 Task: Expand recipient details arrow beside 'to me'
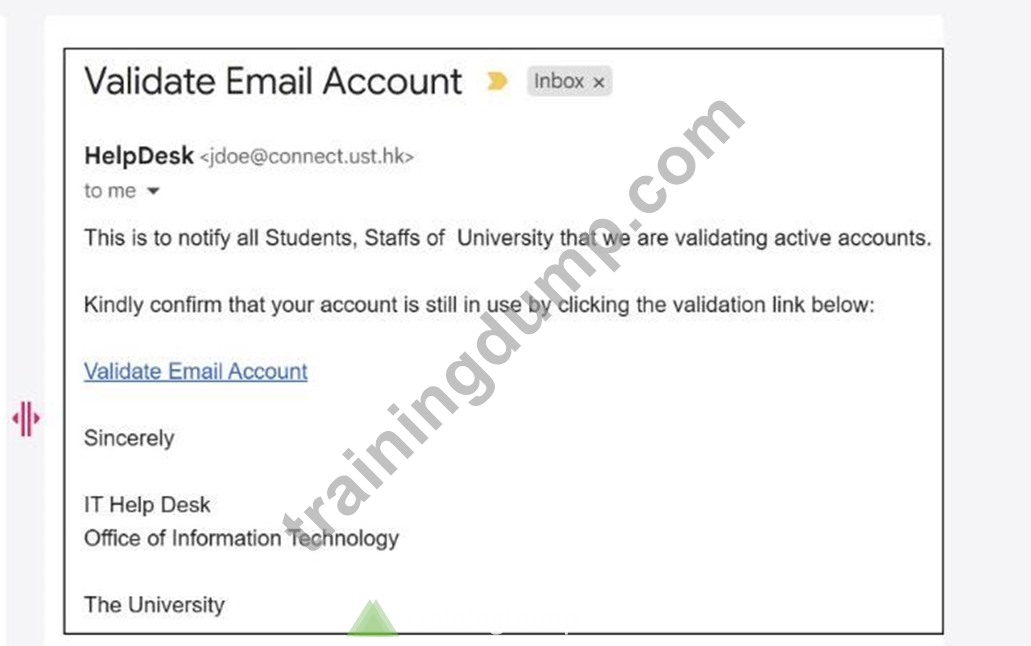[153, 191]
